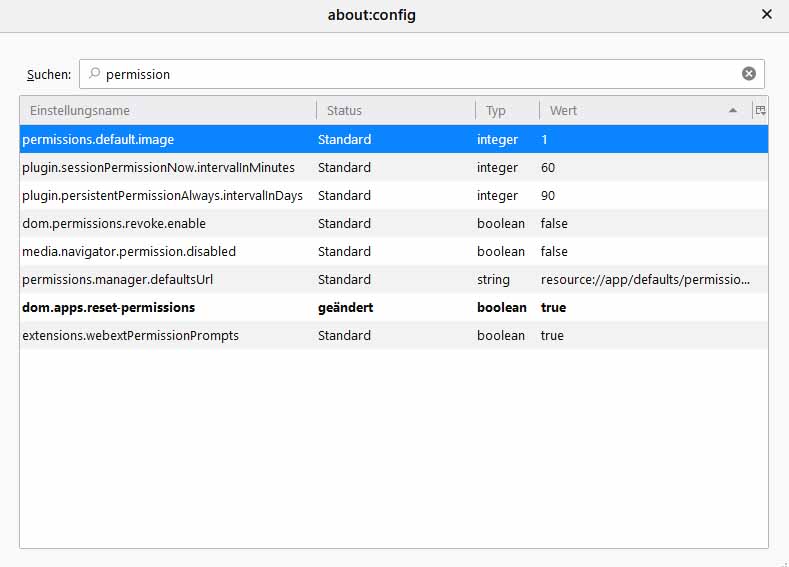
Task: Select plugin.sessionPermissionNow.intervalInMinutes row
Action: pos(394,168)
